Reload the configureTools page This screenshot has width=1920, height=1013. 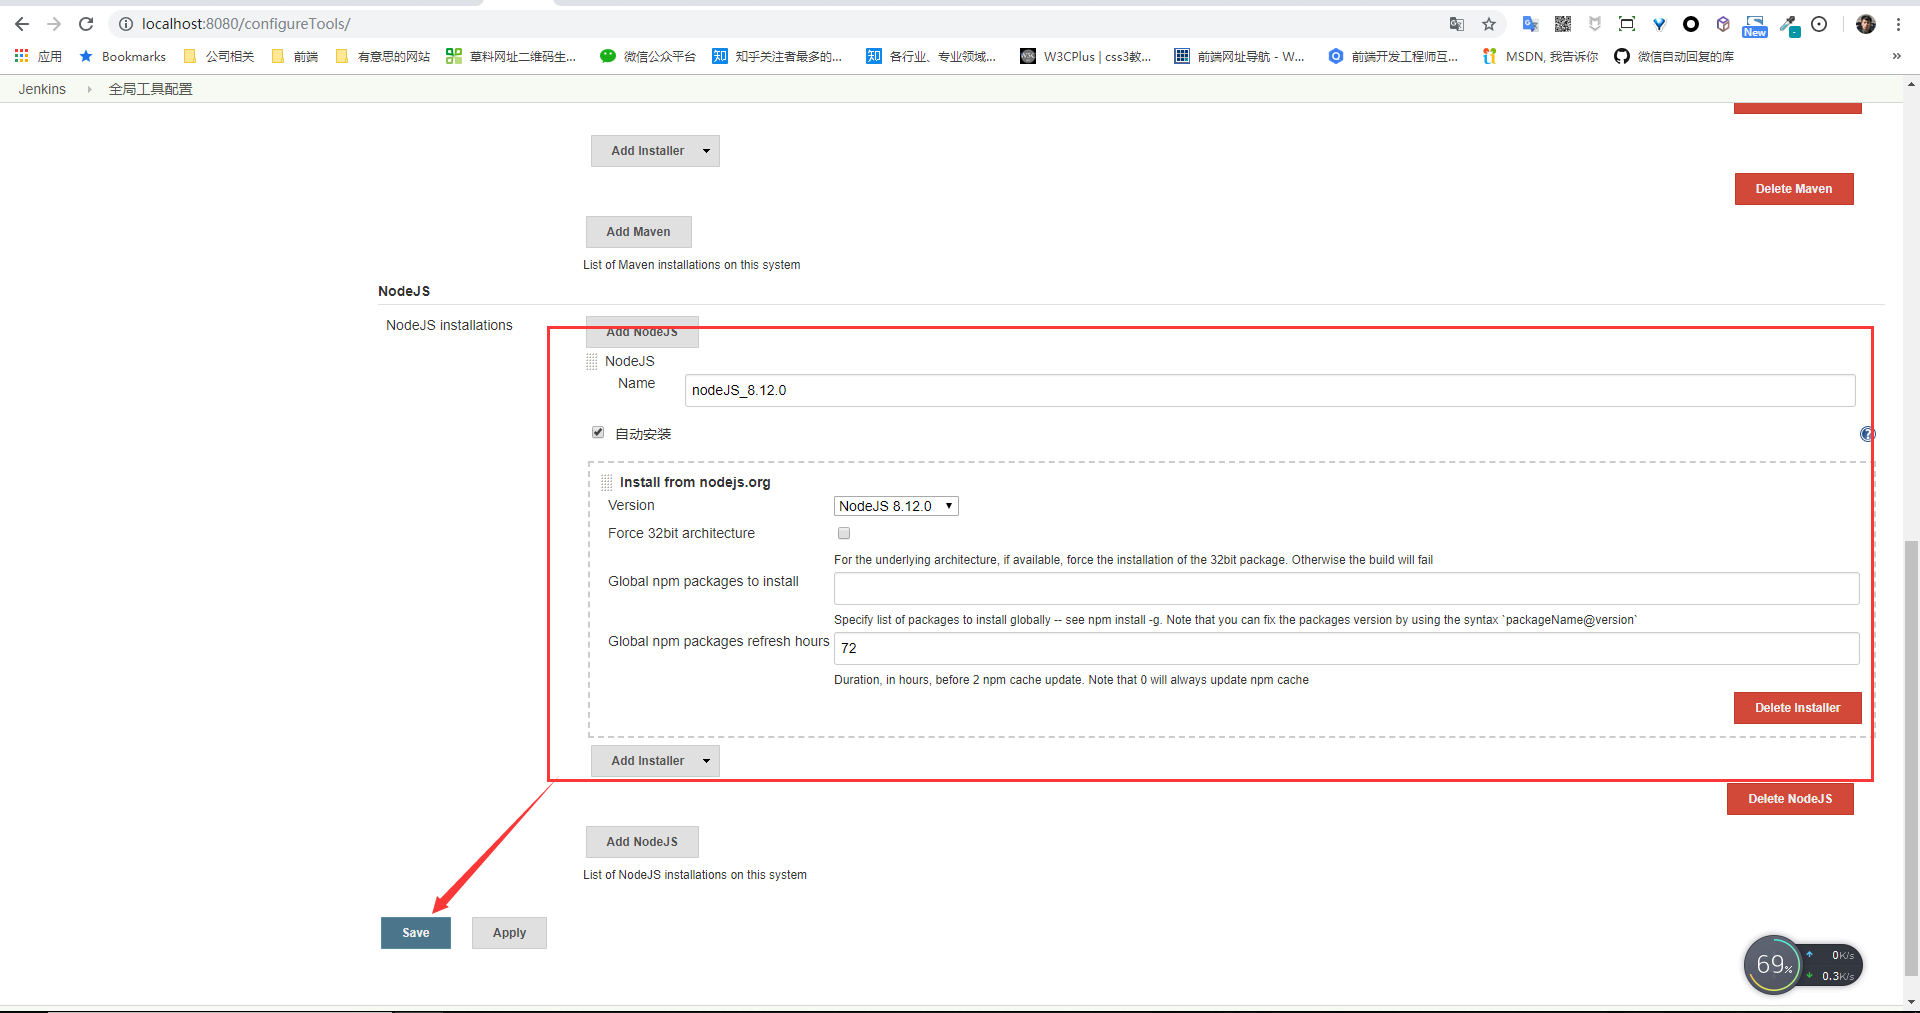(x=86, y=24)
